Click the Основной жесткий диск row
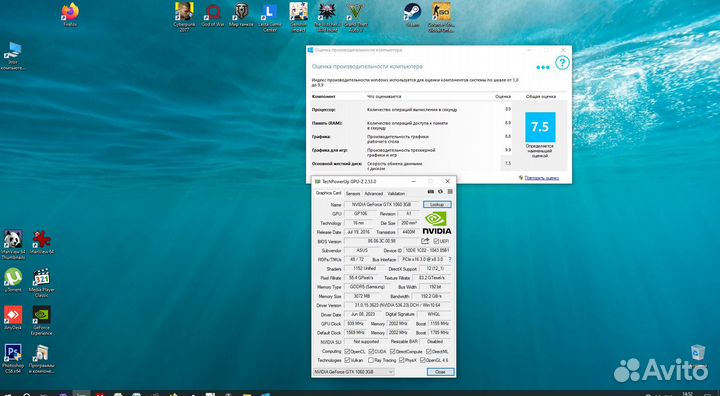720x396 pixels. coord(411,165)
